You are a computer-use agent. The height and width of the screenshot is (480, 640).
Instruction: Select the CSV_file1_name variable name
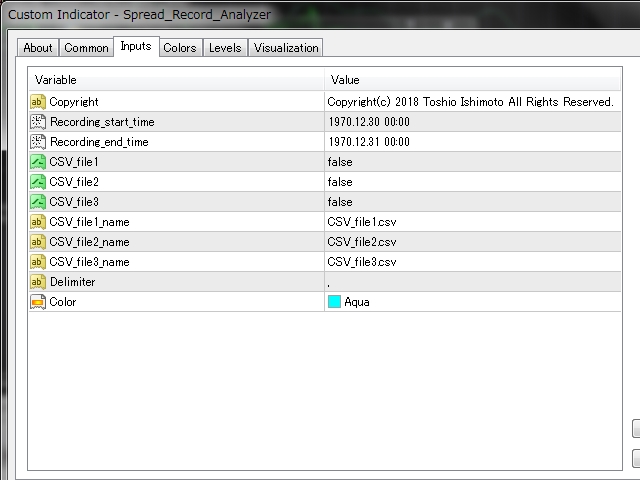(x=89, y=222)
